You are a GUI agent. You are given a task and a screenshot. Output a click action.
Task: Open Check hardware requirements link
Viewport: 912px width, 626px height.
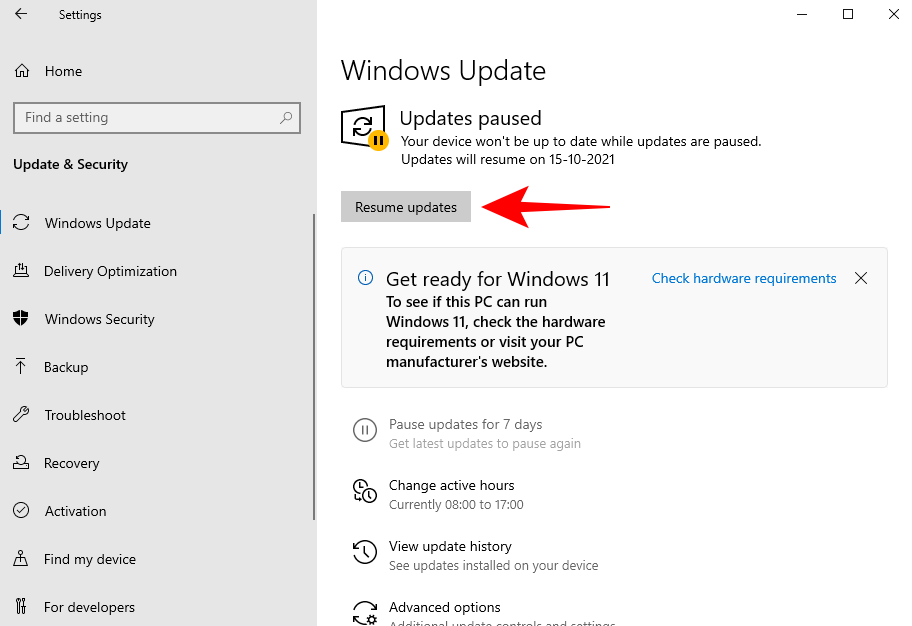(744, 279)
